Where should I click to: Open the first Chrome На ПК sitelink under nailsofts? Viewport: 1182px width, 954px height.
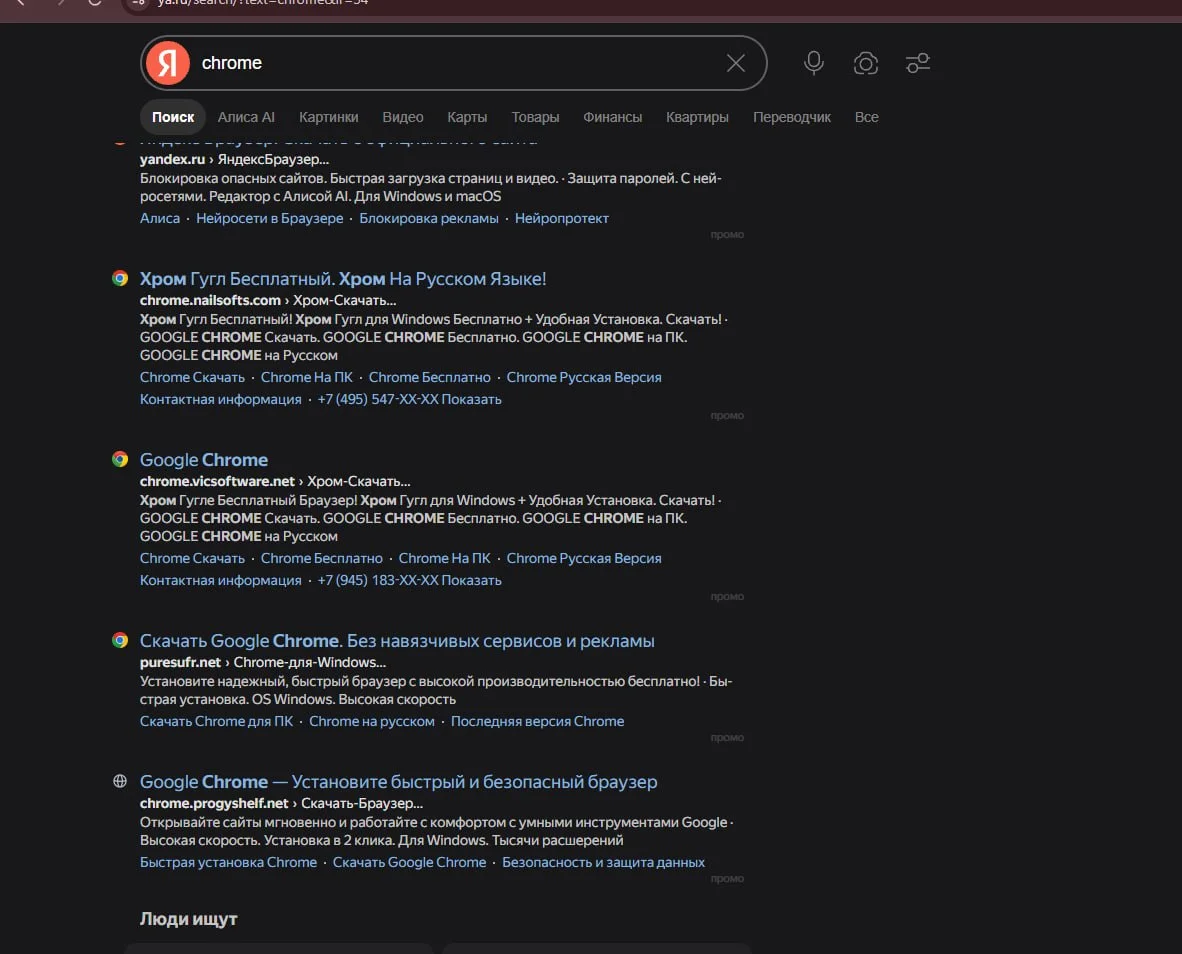click(x=306, y=378)
